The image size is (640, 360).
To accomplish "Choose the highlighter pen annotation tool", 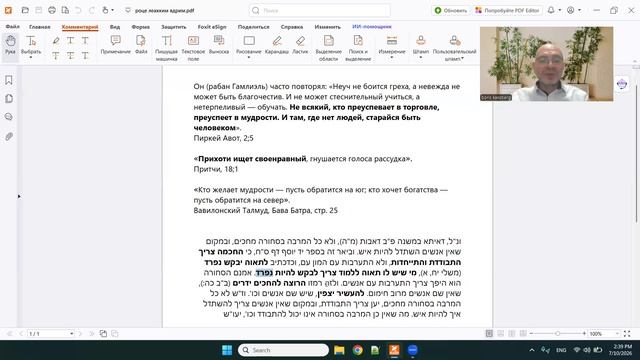I will (x=56, y=40).
